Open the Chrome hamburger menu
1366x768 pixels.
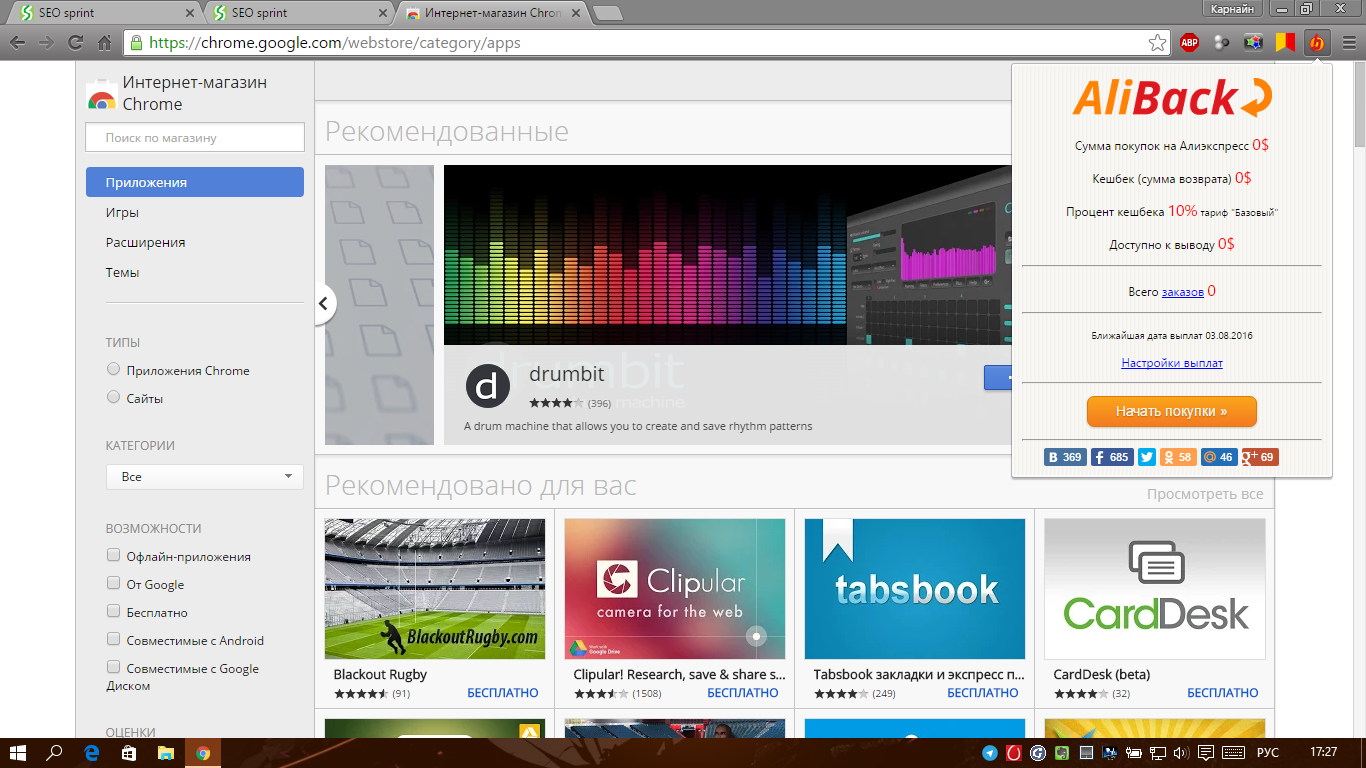pos(1349,43)
